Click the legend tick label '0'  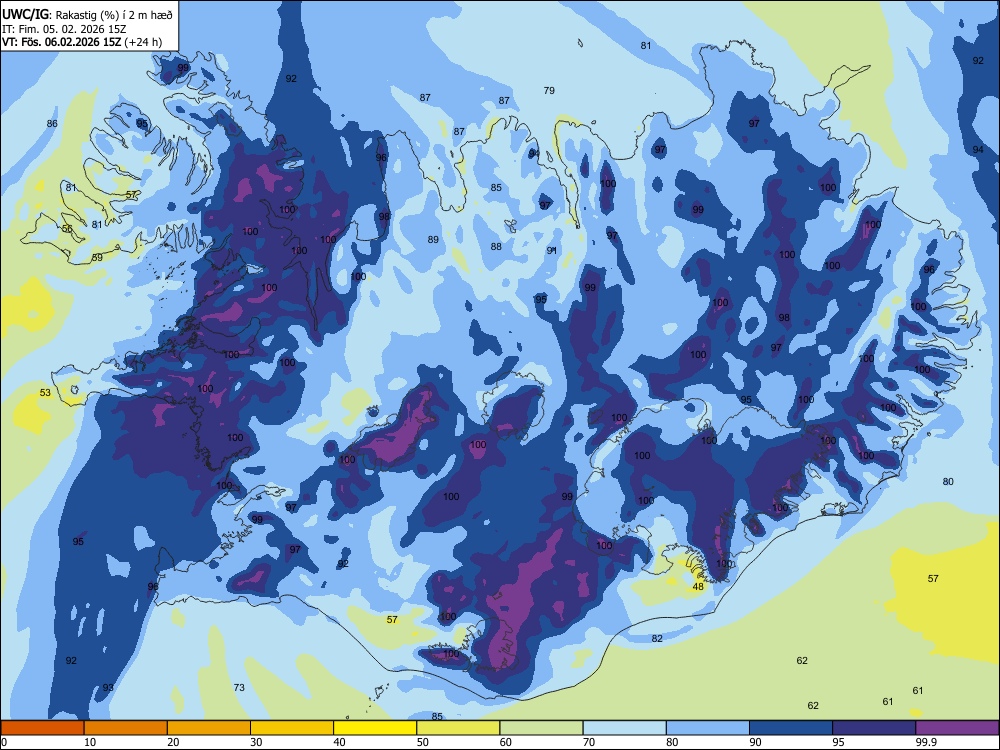click(4, 742)
